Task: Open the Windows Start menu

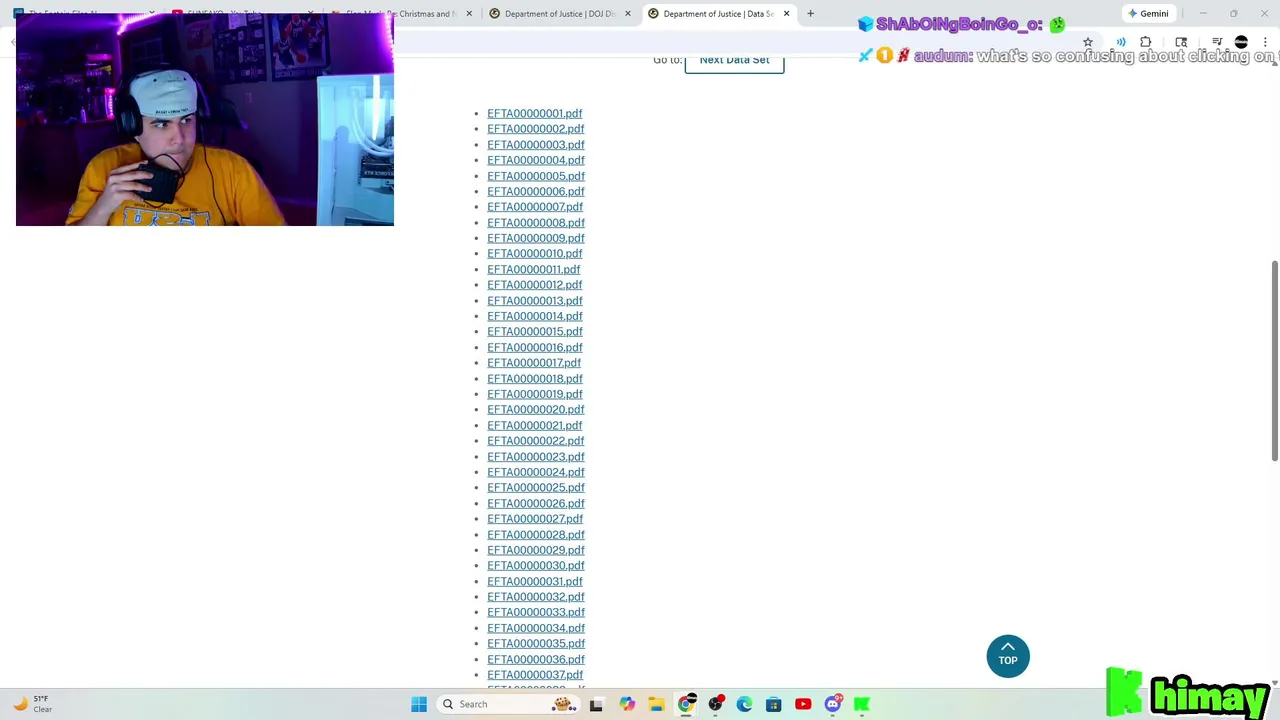Action: pyautogui.click(x=419, y=704)
